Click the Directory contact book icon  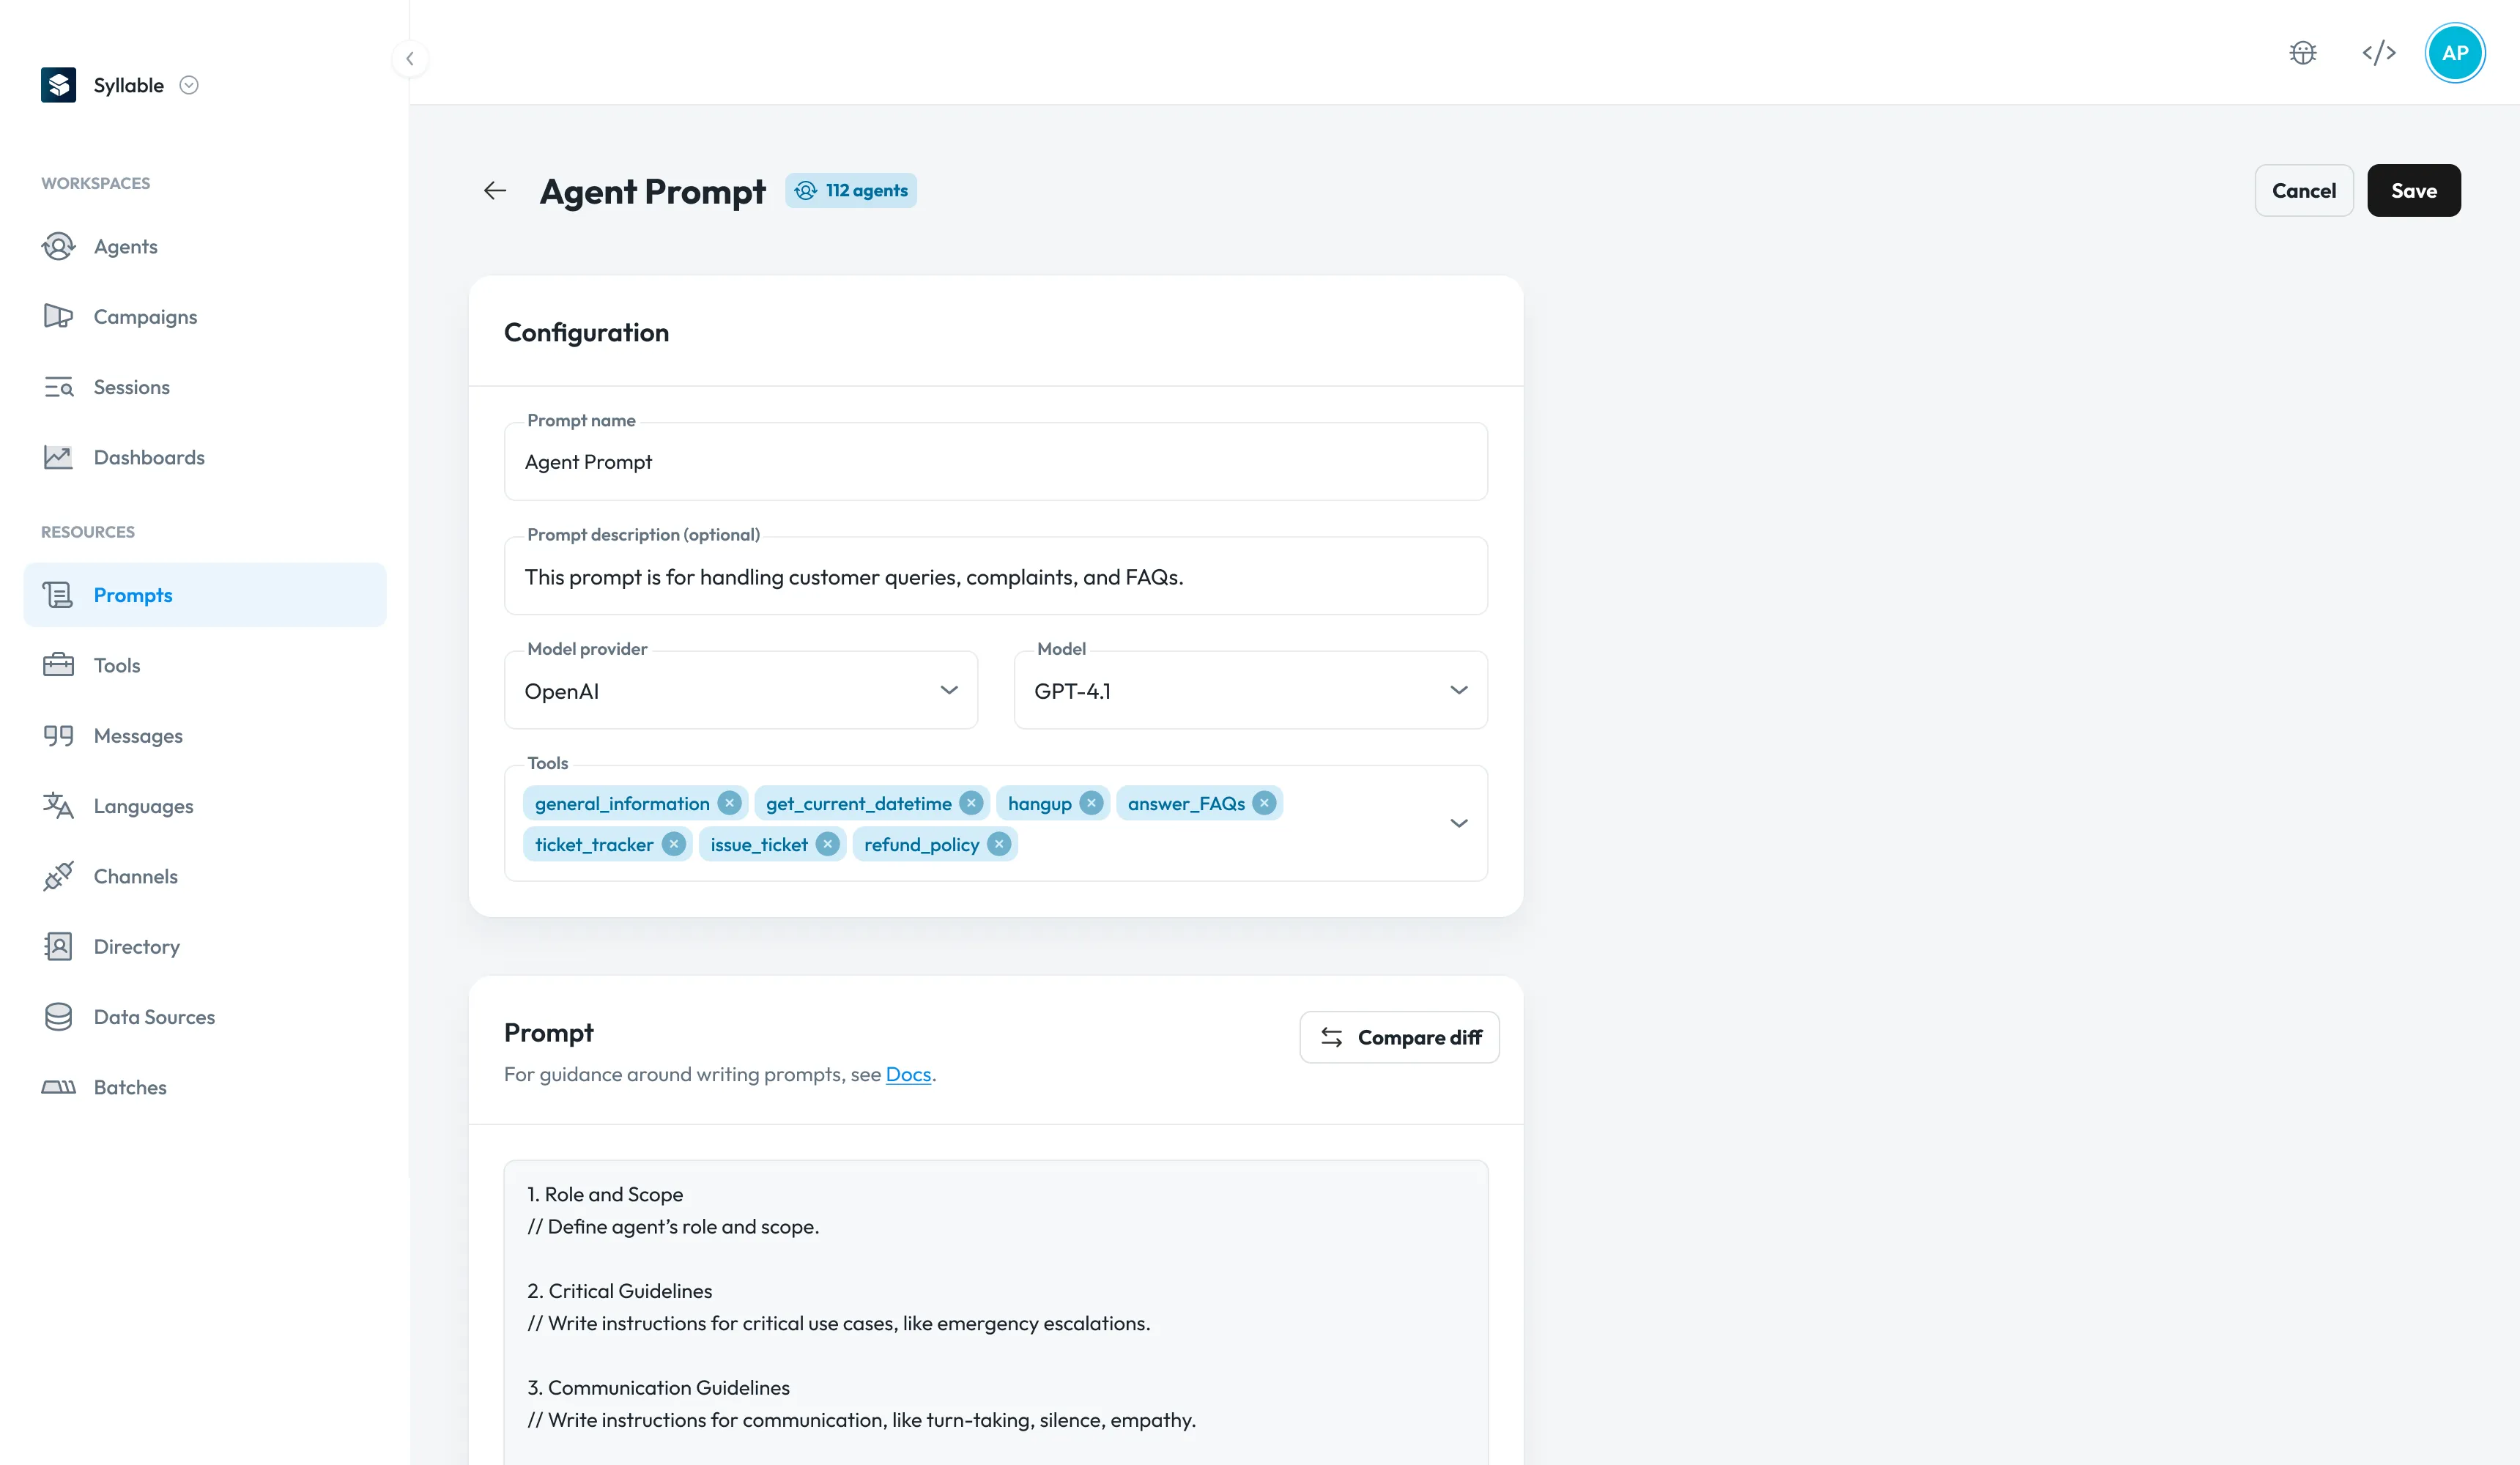[59, 946]
